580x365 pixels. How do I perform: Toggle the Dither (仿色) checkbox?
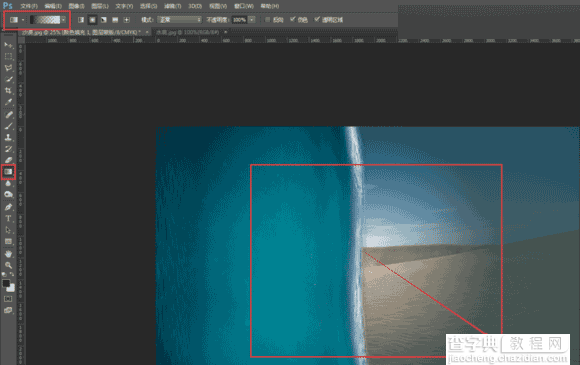293,19
